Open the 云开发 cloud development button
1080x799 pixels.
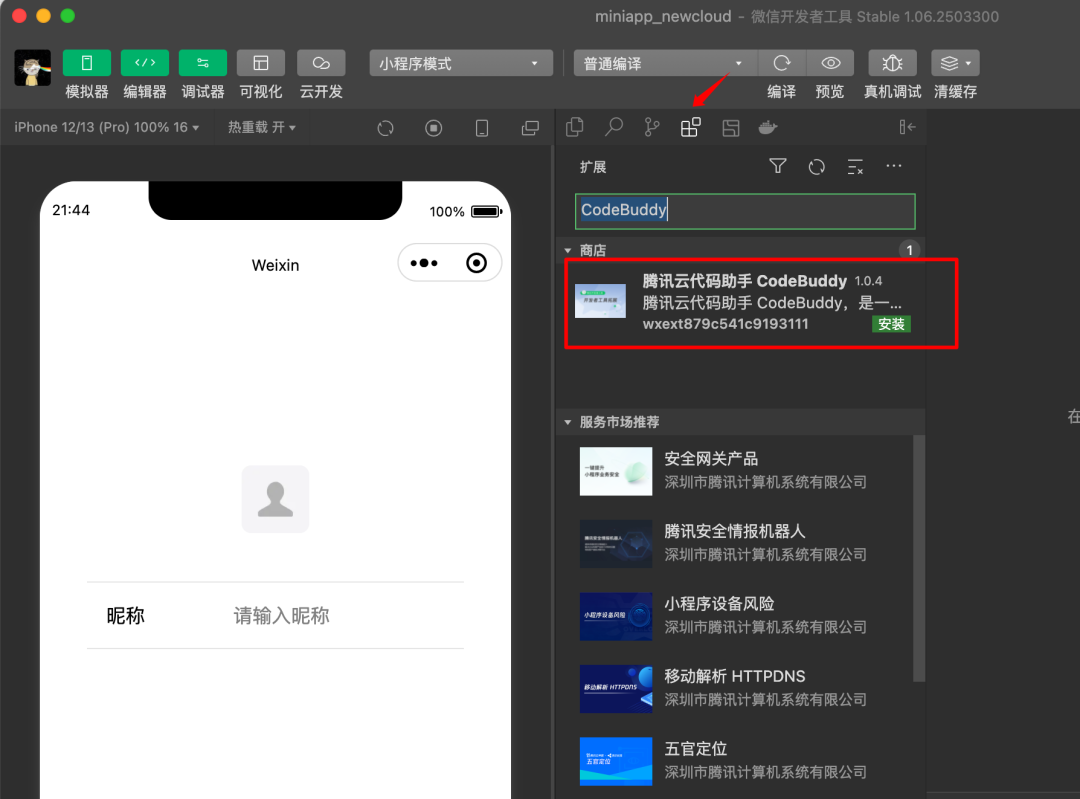(x=321, y=63)
